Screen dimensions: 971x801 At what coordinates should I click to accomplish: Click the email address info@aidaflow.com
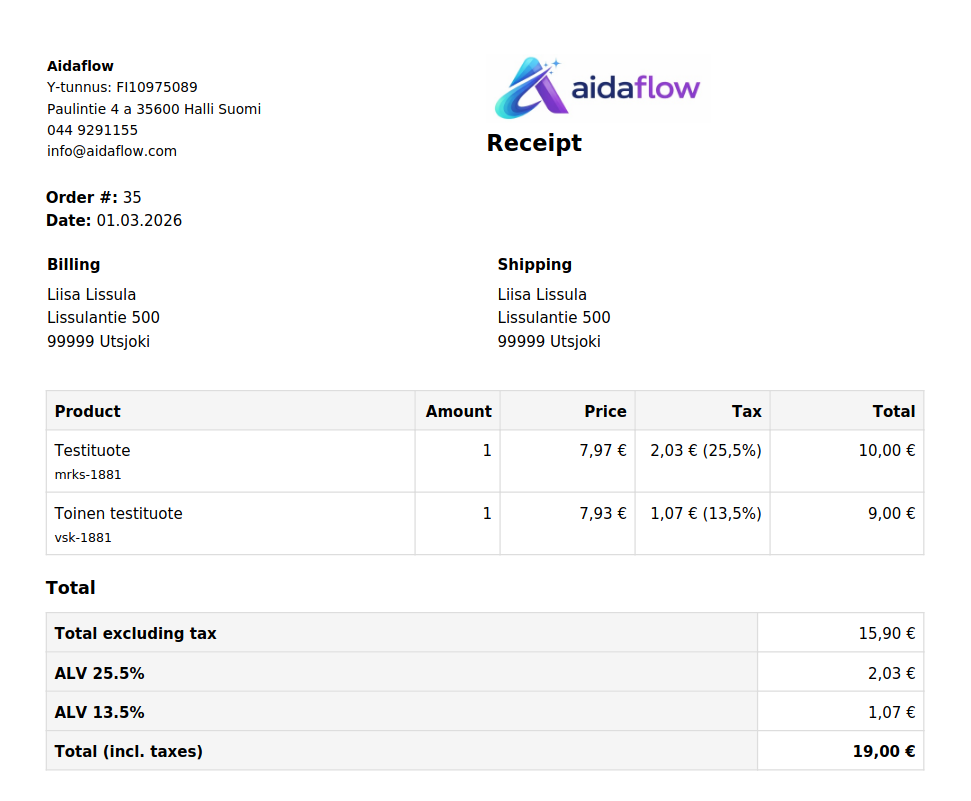click(112, 151)
